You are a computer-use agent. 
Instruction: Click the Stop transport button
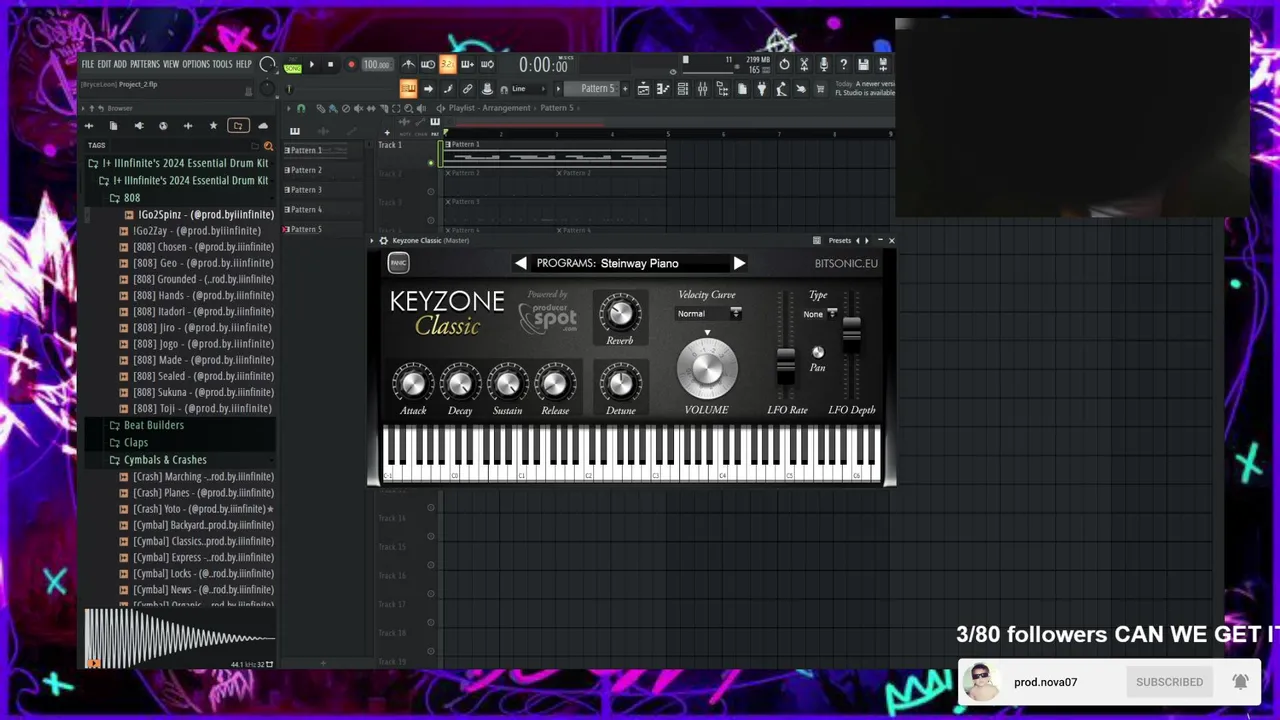(330, 65)
